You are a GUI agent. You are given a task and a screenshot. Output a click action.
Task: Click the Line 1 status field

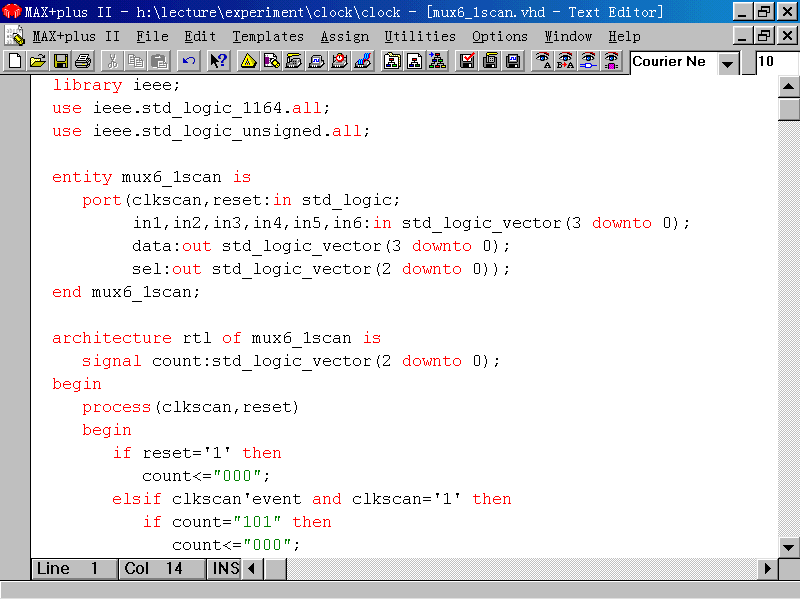(x=74, y=569)
